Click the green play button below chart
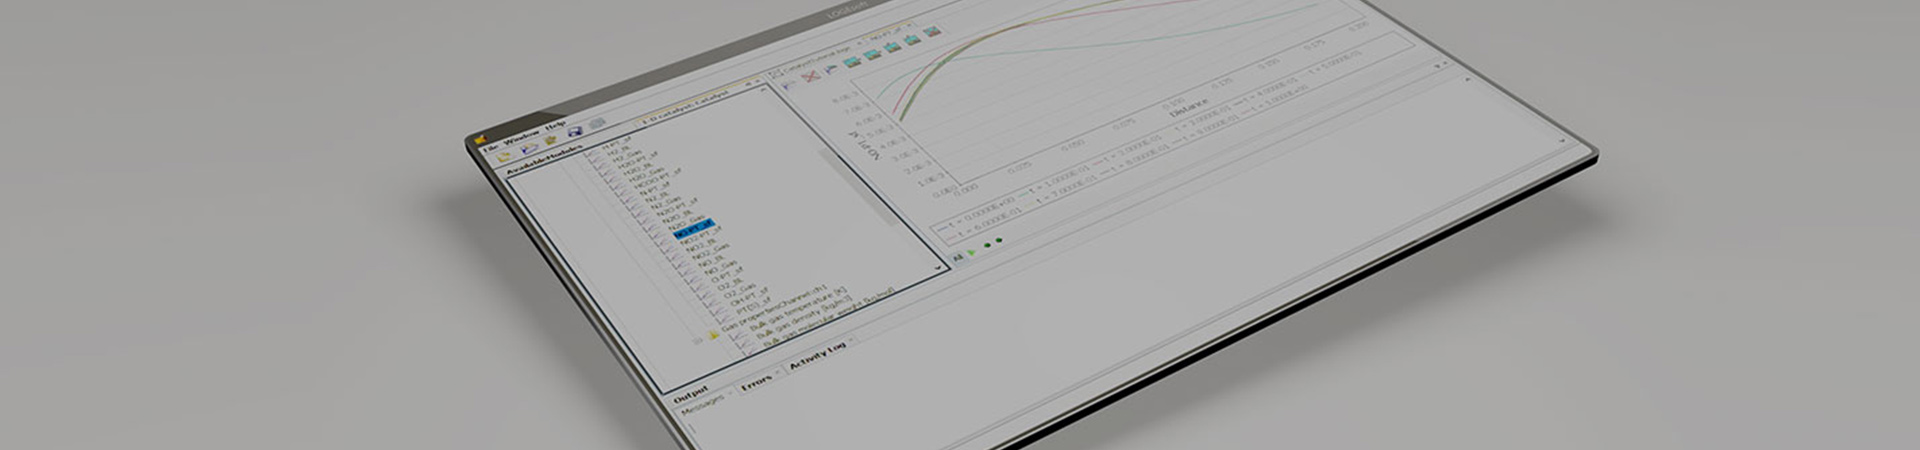 pyautogui.click(x=972, y=252)
